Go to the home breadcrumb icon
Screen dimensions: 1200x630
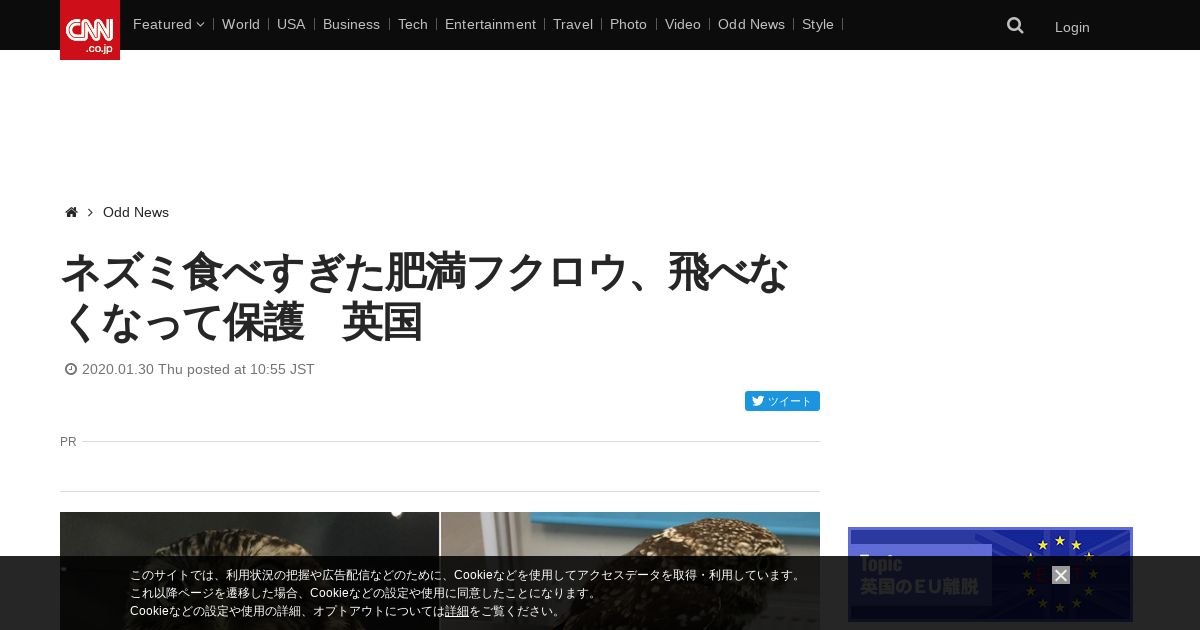pyautogui.click(x=71, y=212)
